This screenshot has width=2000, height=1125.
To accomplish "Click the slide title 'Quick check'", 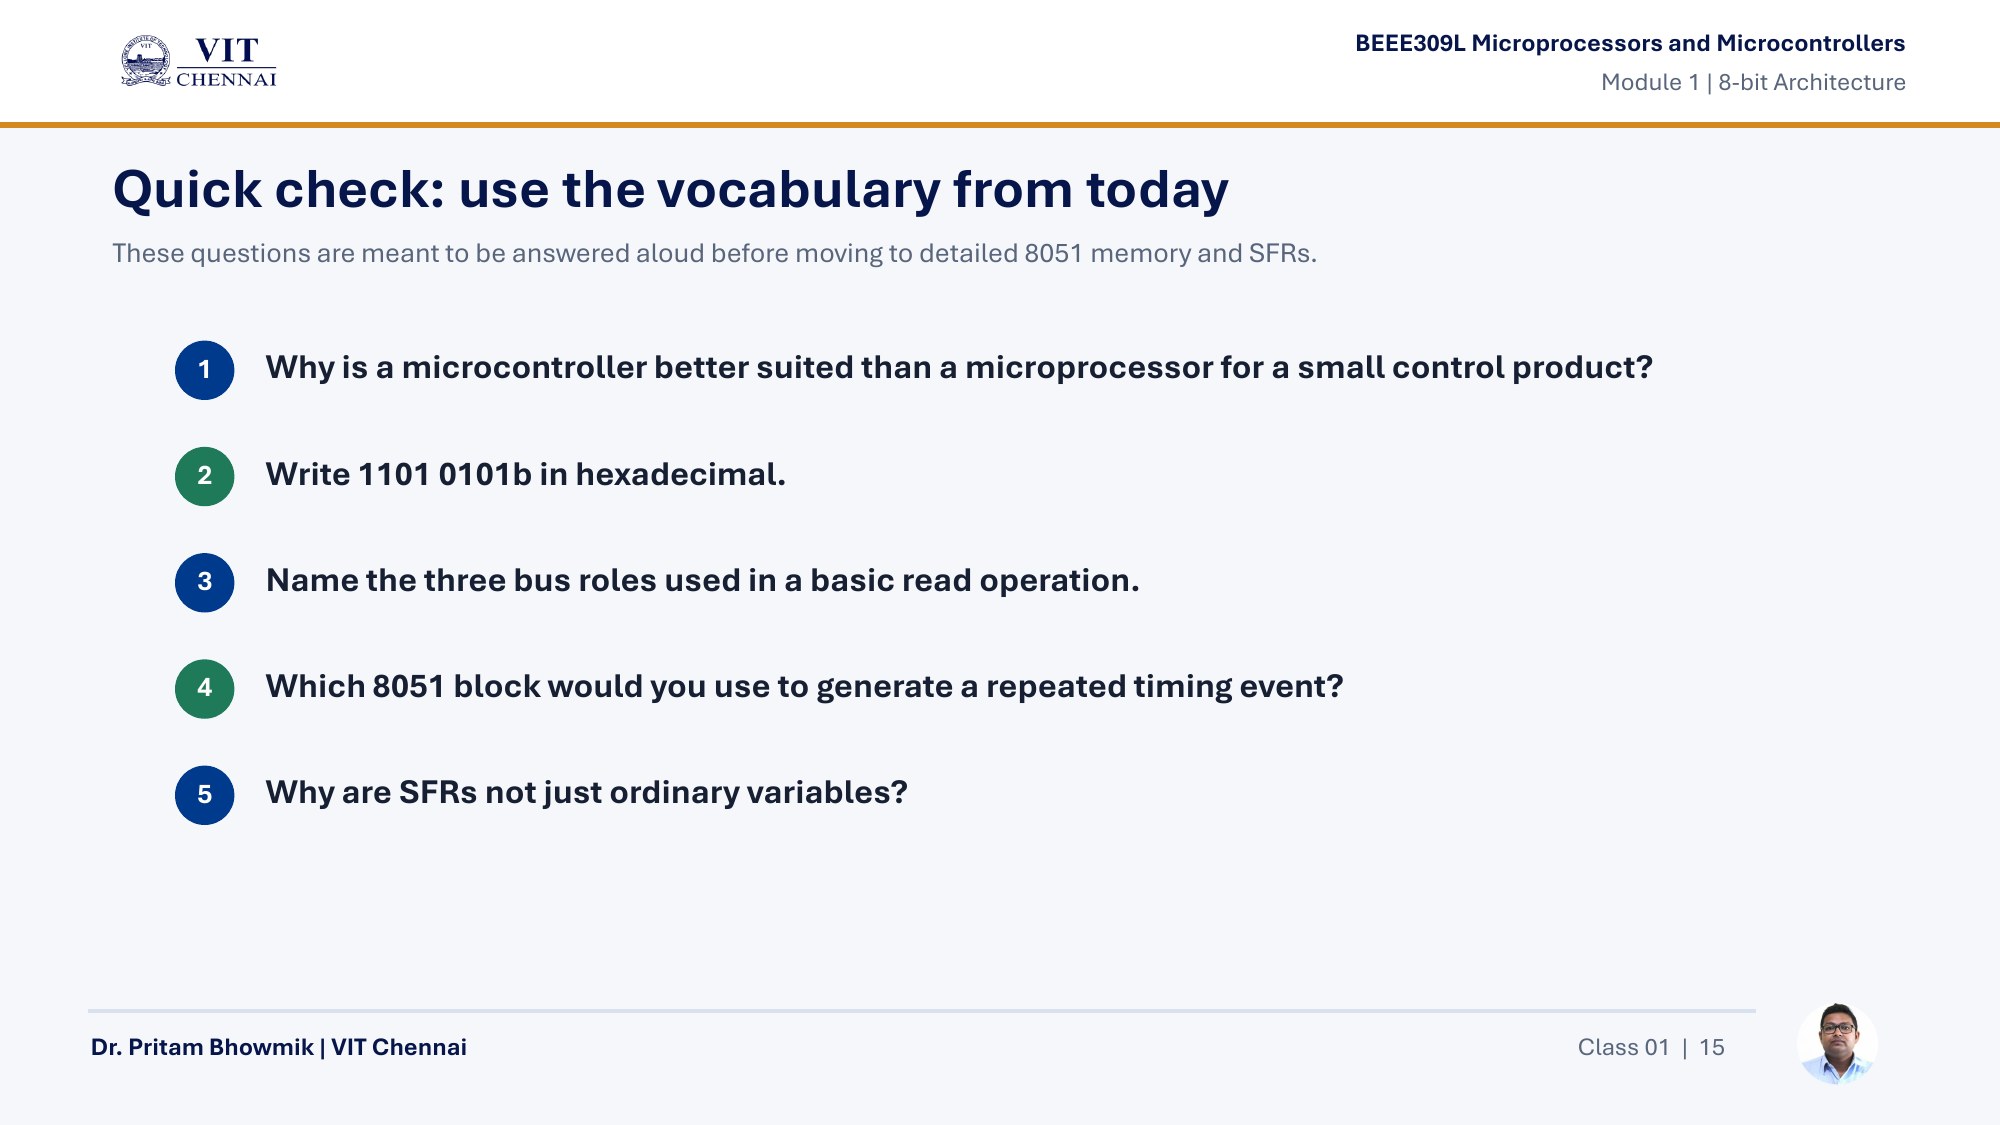I will [670, 190].
